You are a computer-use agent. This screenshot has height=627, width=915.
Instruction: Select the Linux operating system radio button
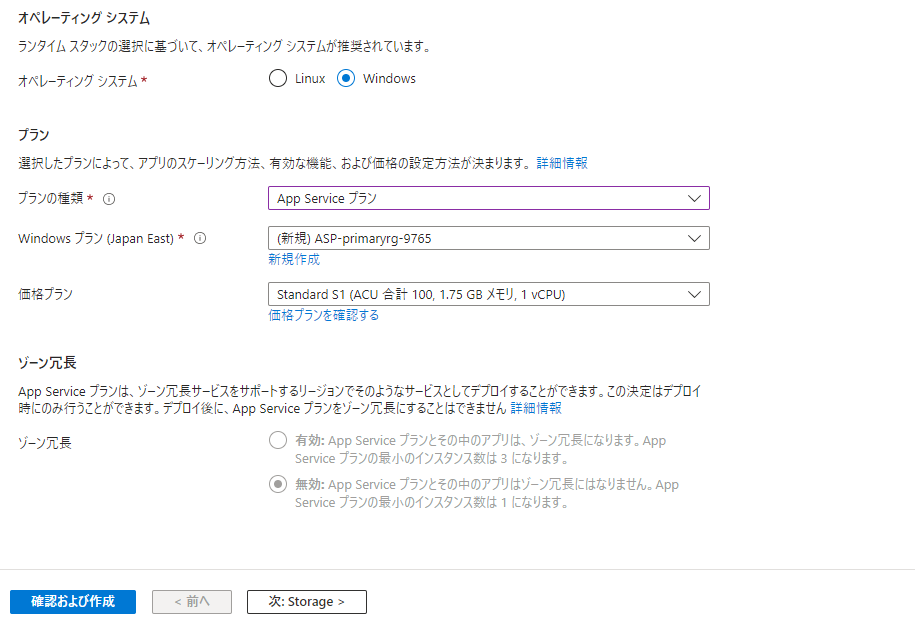[x=278, y=78]
